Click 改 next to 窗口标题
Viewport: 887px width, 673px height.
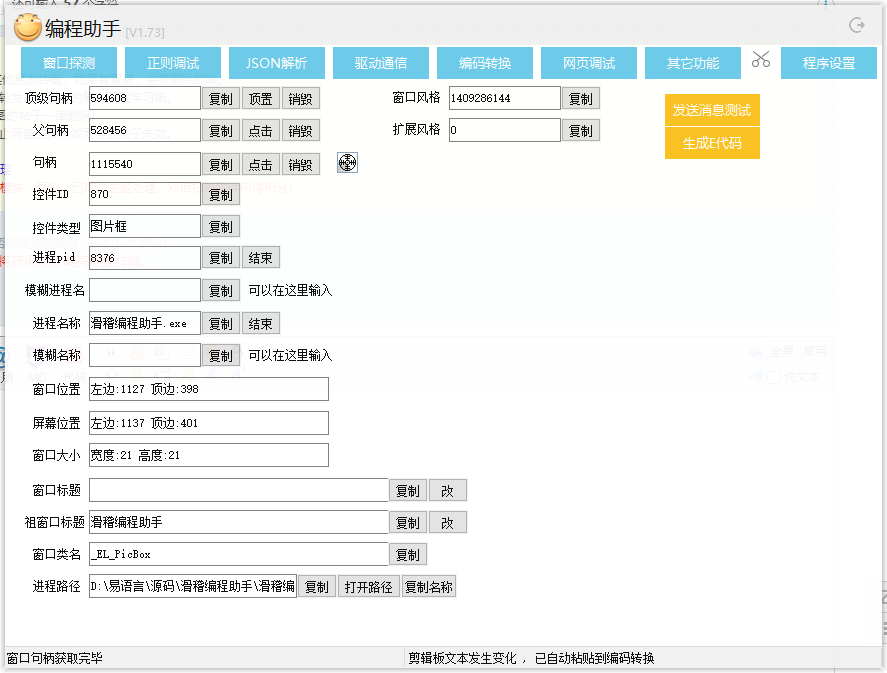tap(448, 491)
